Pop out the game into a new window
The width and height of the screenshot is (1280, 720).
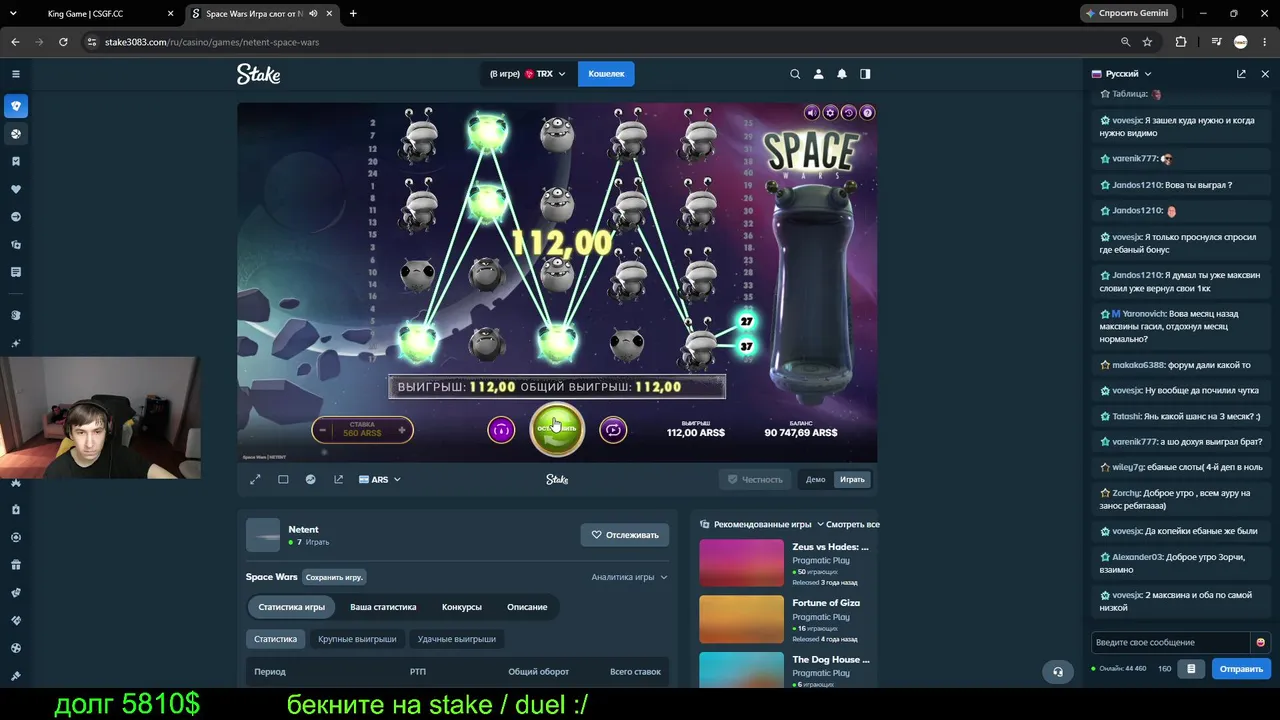(x=338, y=480)
